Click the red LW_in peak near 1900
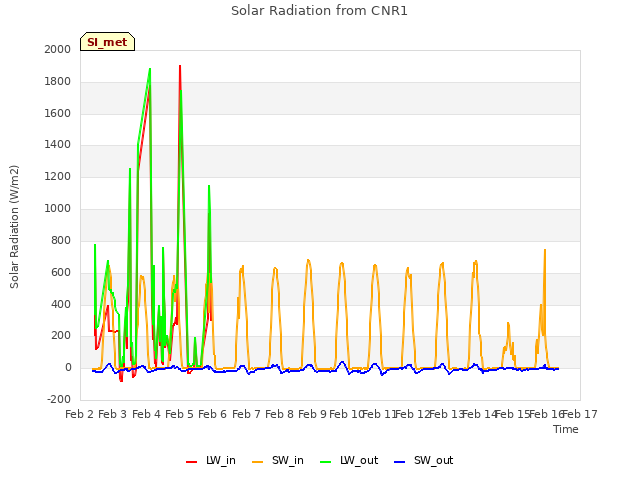Image resolution: width=640 pixels, height=480 pixels. 180,67
